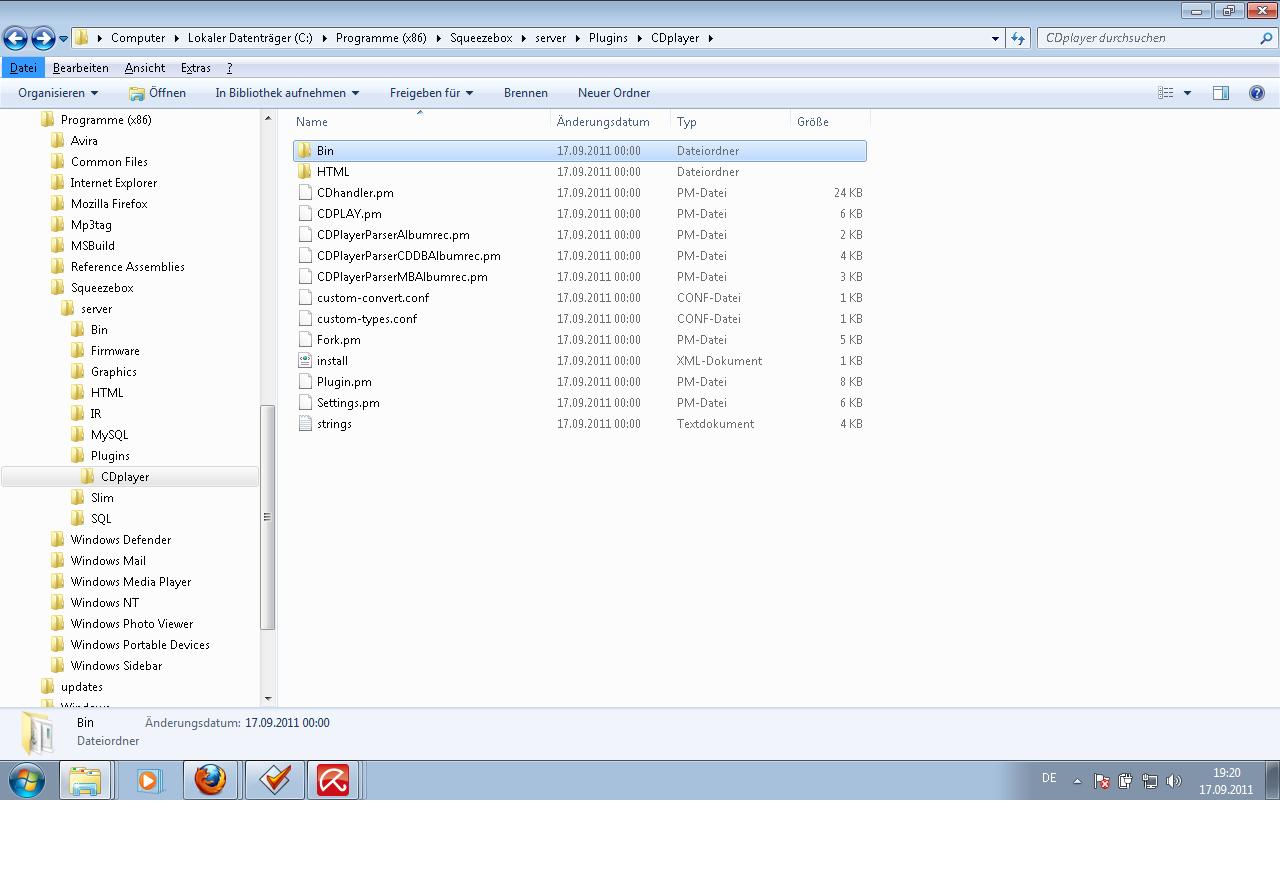The width and height of the screenshot is (1280, 896).
Task: Open the Organisieren dropdown menu
Action: click(x=58, y=93)
